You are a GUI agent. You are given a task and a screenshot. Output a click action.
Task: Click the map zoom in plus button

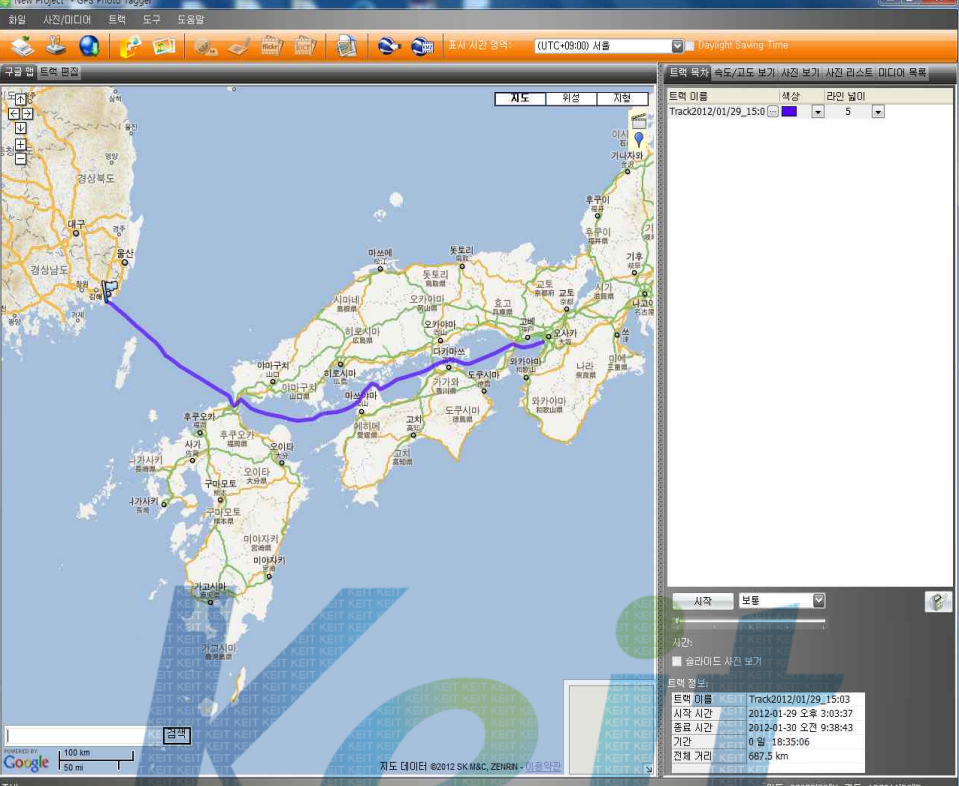tap(20, 144)
